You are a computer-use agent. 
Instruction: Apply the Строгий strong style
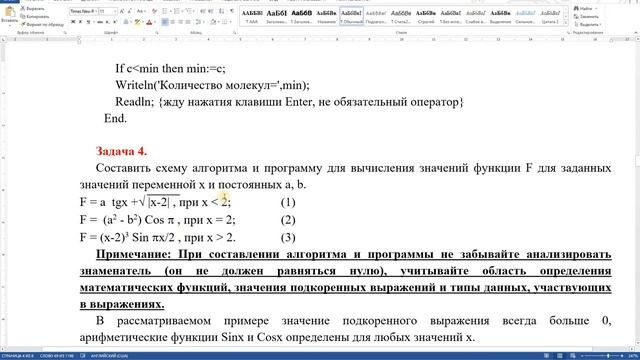[426, 17]
